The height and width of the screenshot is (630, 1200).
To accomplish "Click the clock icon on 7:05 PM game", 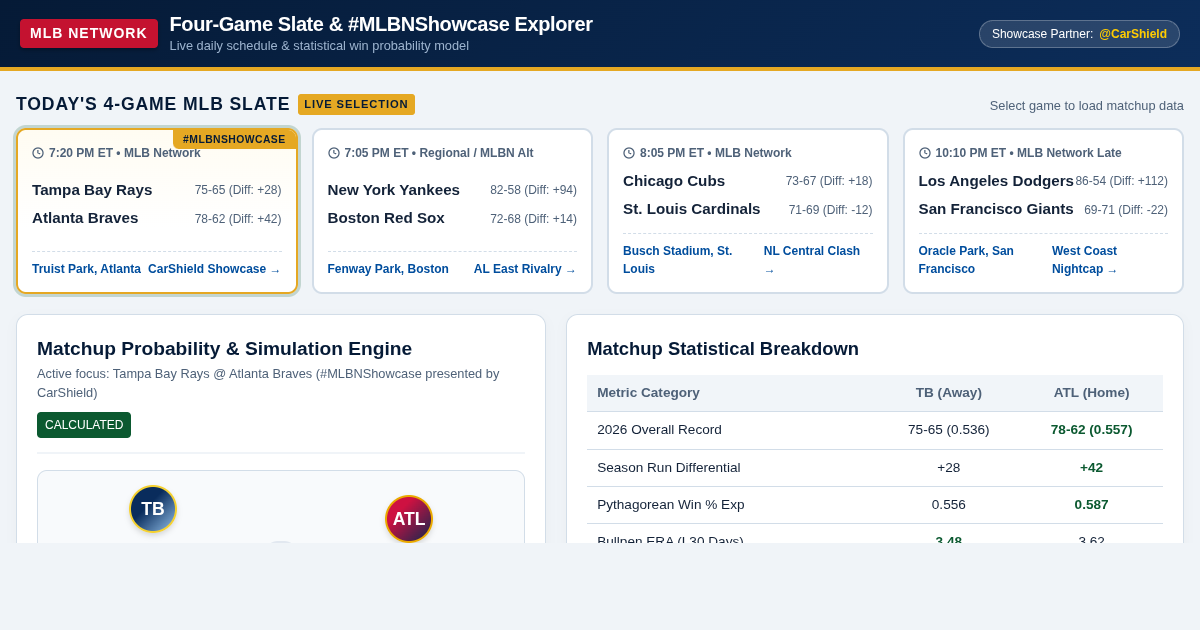I will (x=334, y=153).
